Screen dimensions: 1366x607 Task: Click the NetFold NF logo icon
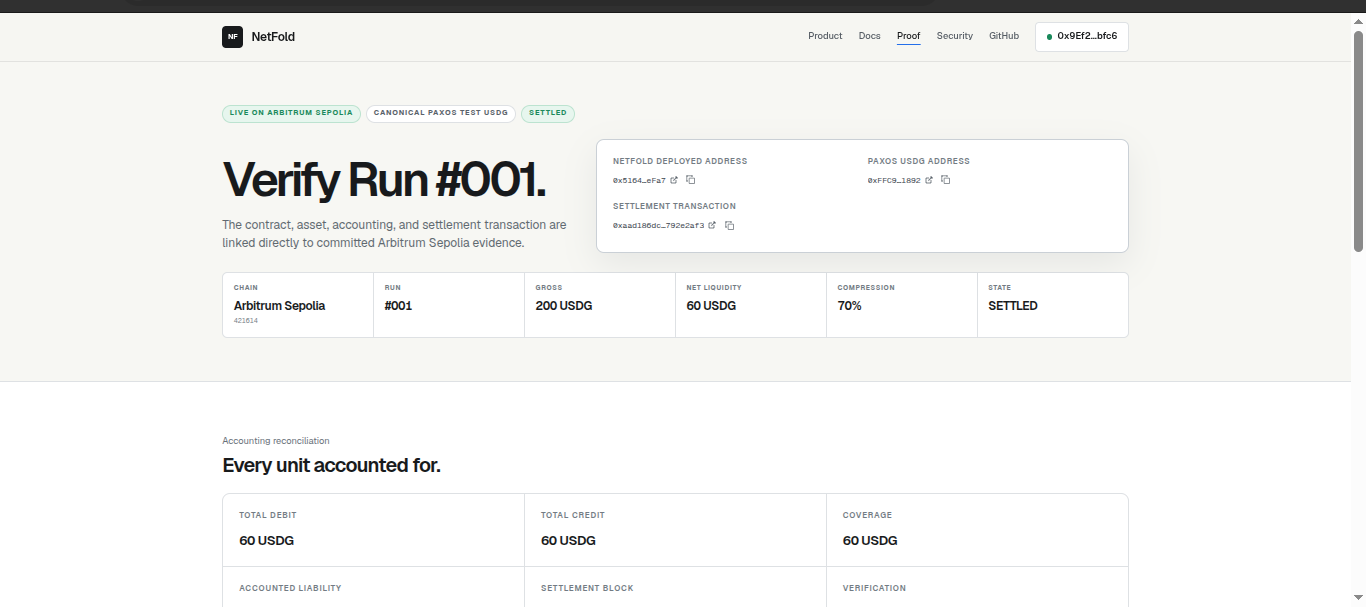[232, 36]
